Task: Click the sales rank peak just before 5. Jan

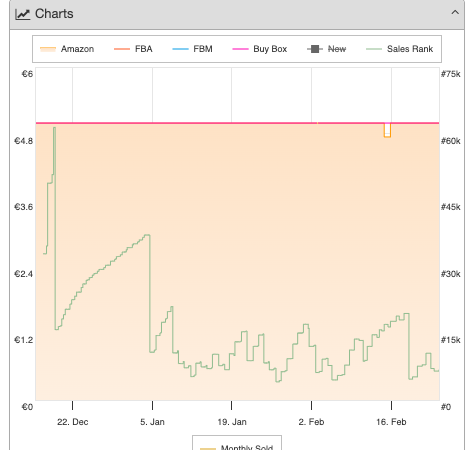Action: click(x=147, y=235)
